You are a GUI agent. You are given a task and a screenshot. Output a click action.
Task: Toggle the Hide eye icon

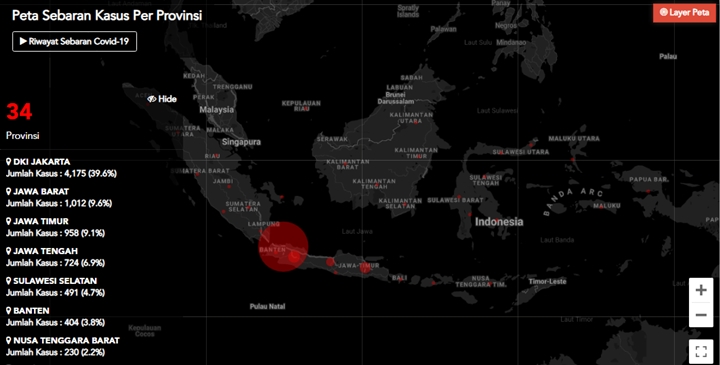(x=152, y=99)
